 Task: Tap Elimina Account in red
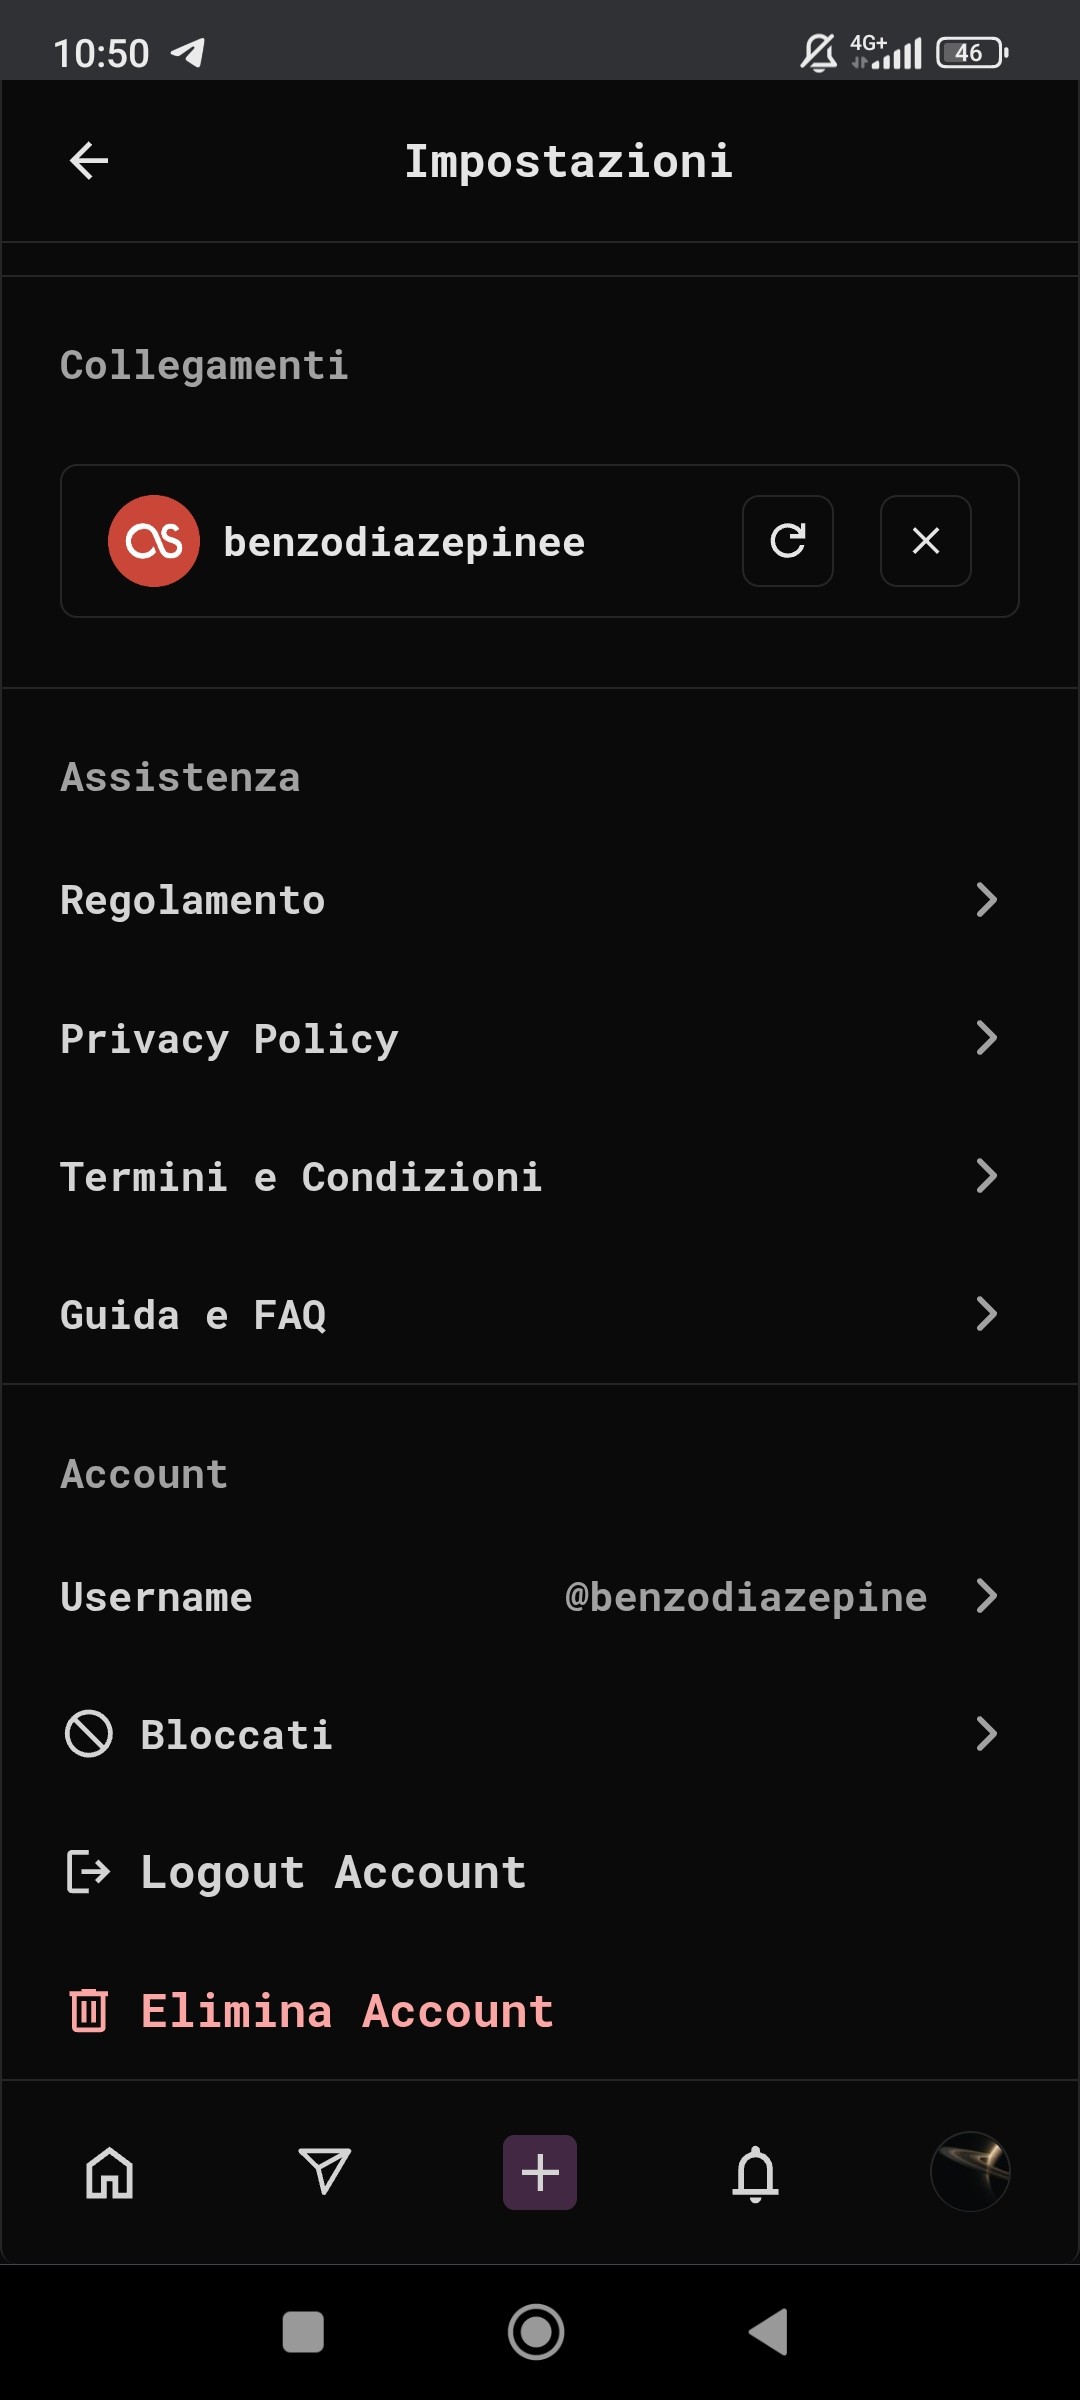tap(347, 2011)
